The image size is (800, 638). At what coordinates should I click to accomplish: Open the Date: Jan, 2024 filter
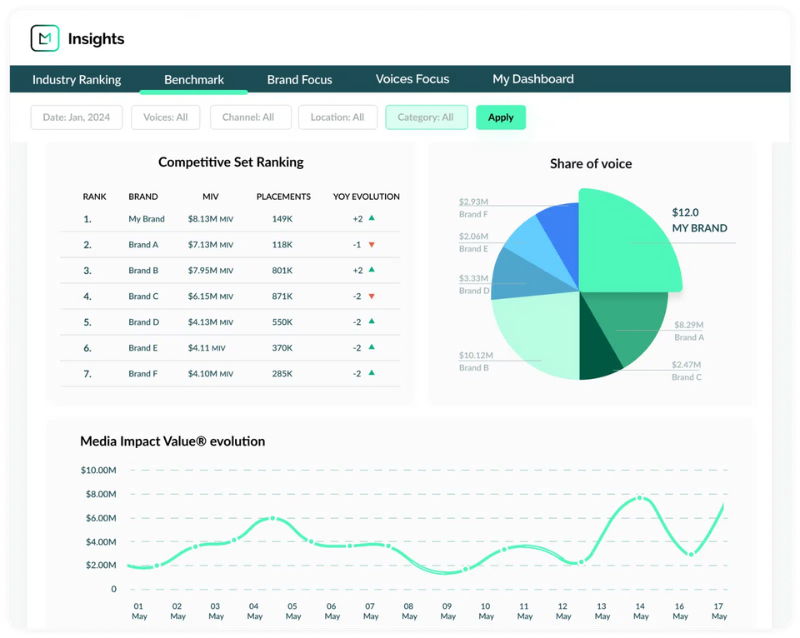click(x=76, y=117)
